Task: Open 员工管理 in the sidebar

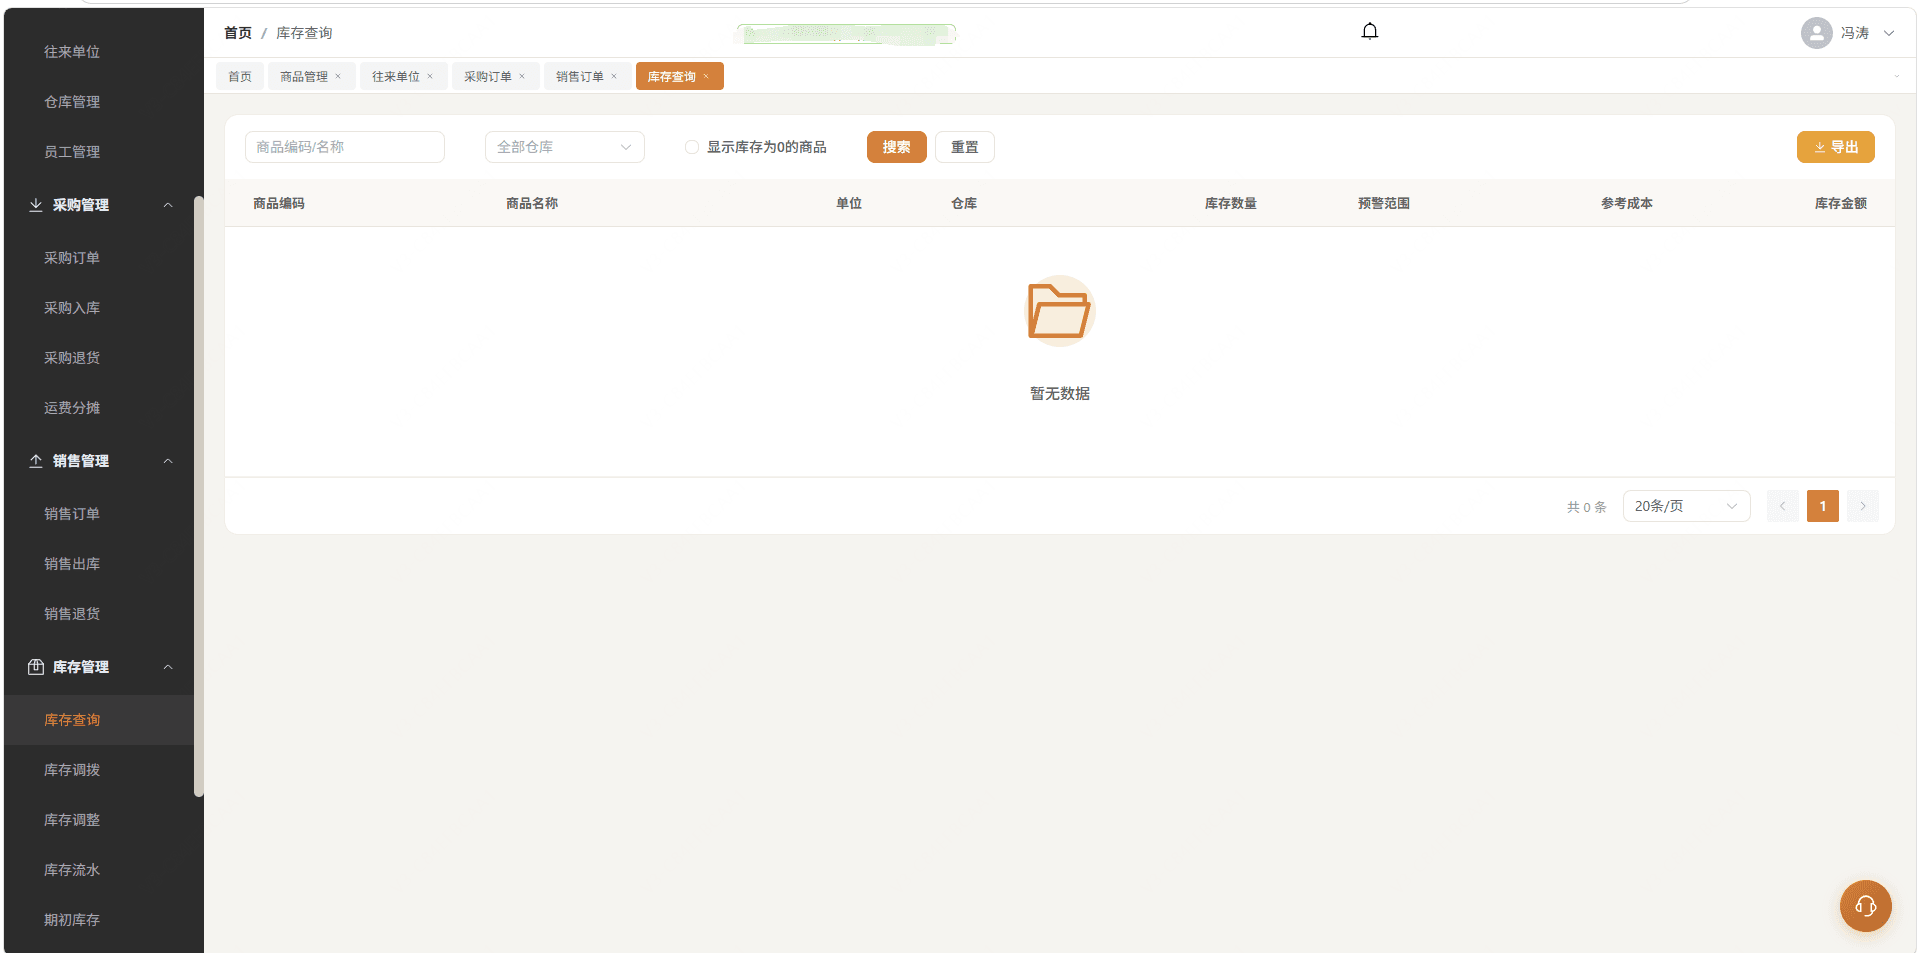Action: point(72,152)
